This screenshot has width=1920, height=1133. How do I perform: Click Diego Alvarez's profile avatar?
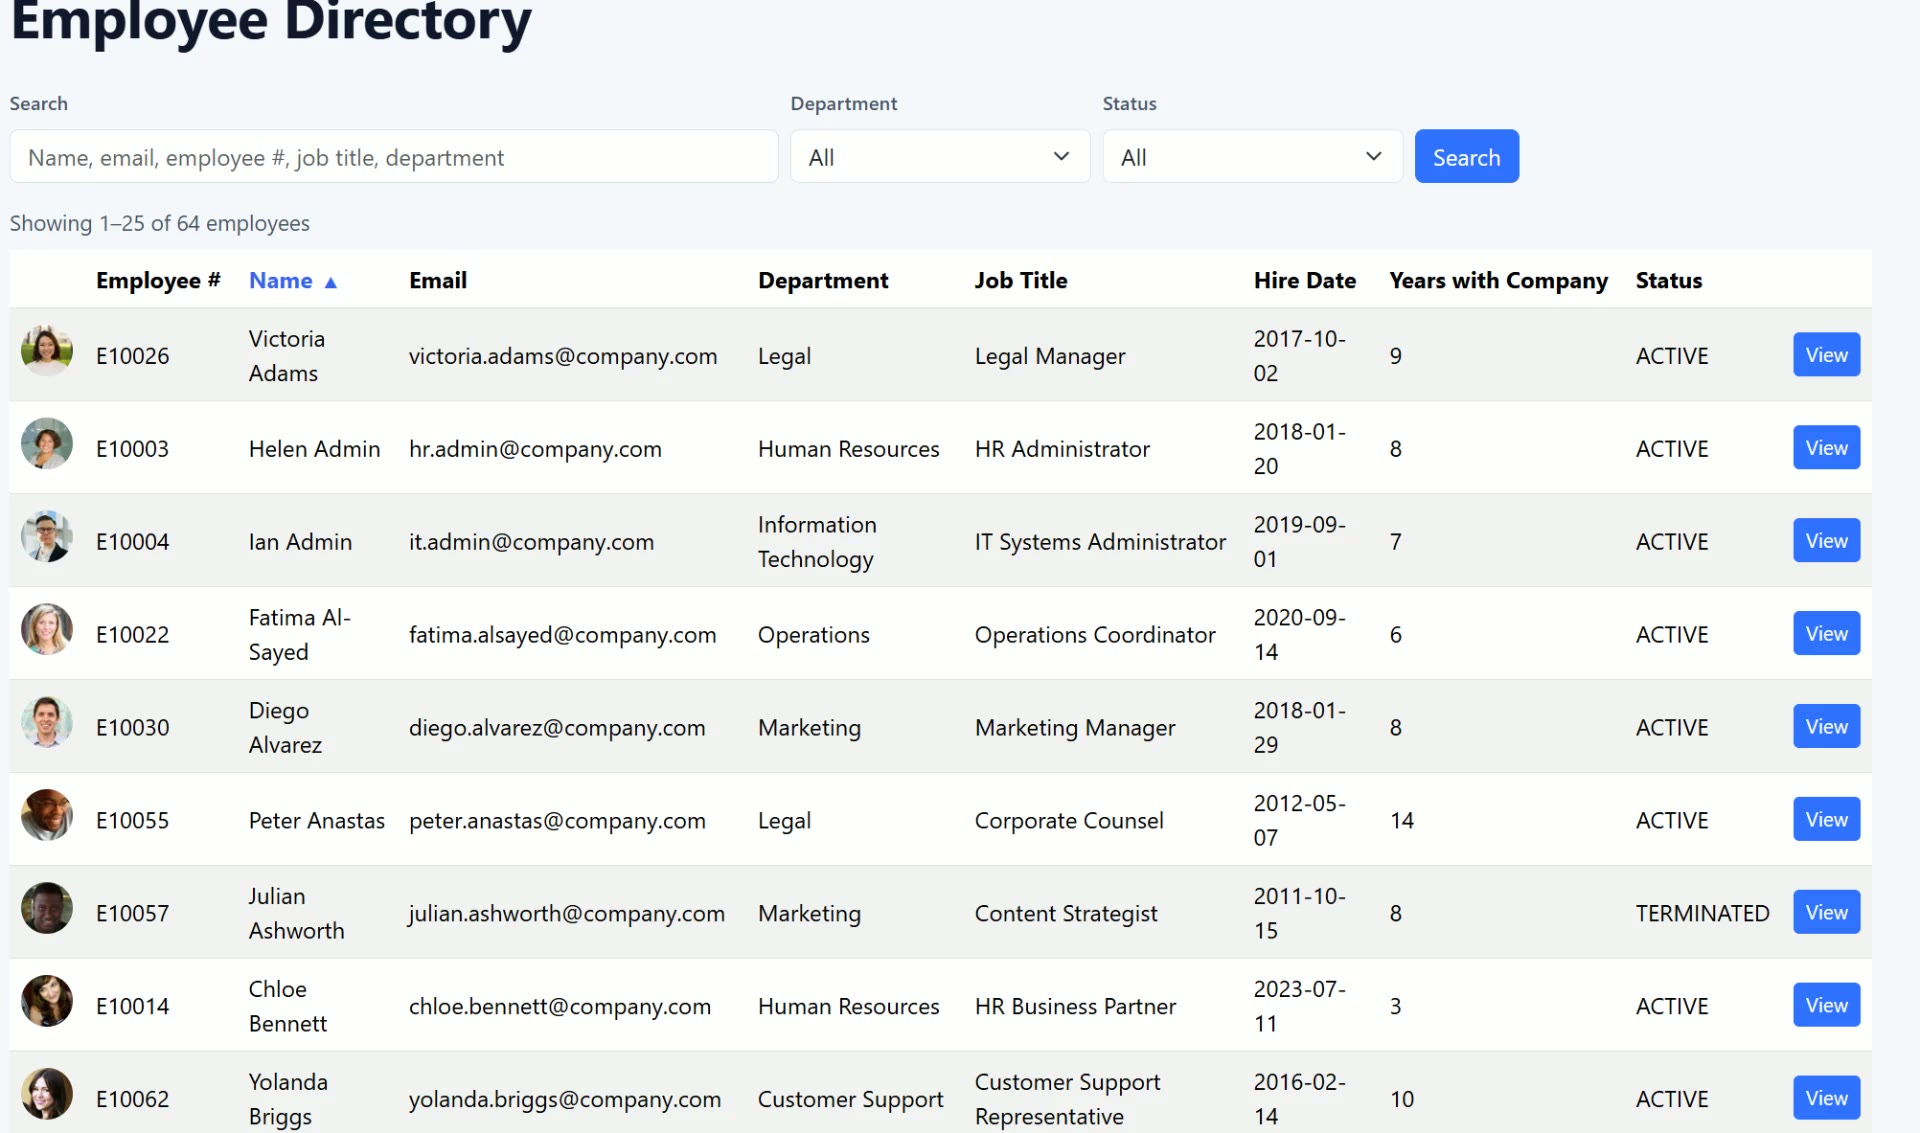click(x=47, y=722)
